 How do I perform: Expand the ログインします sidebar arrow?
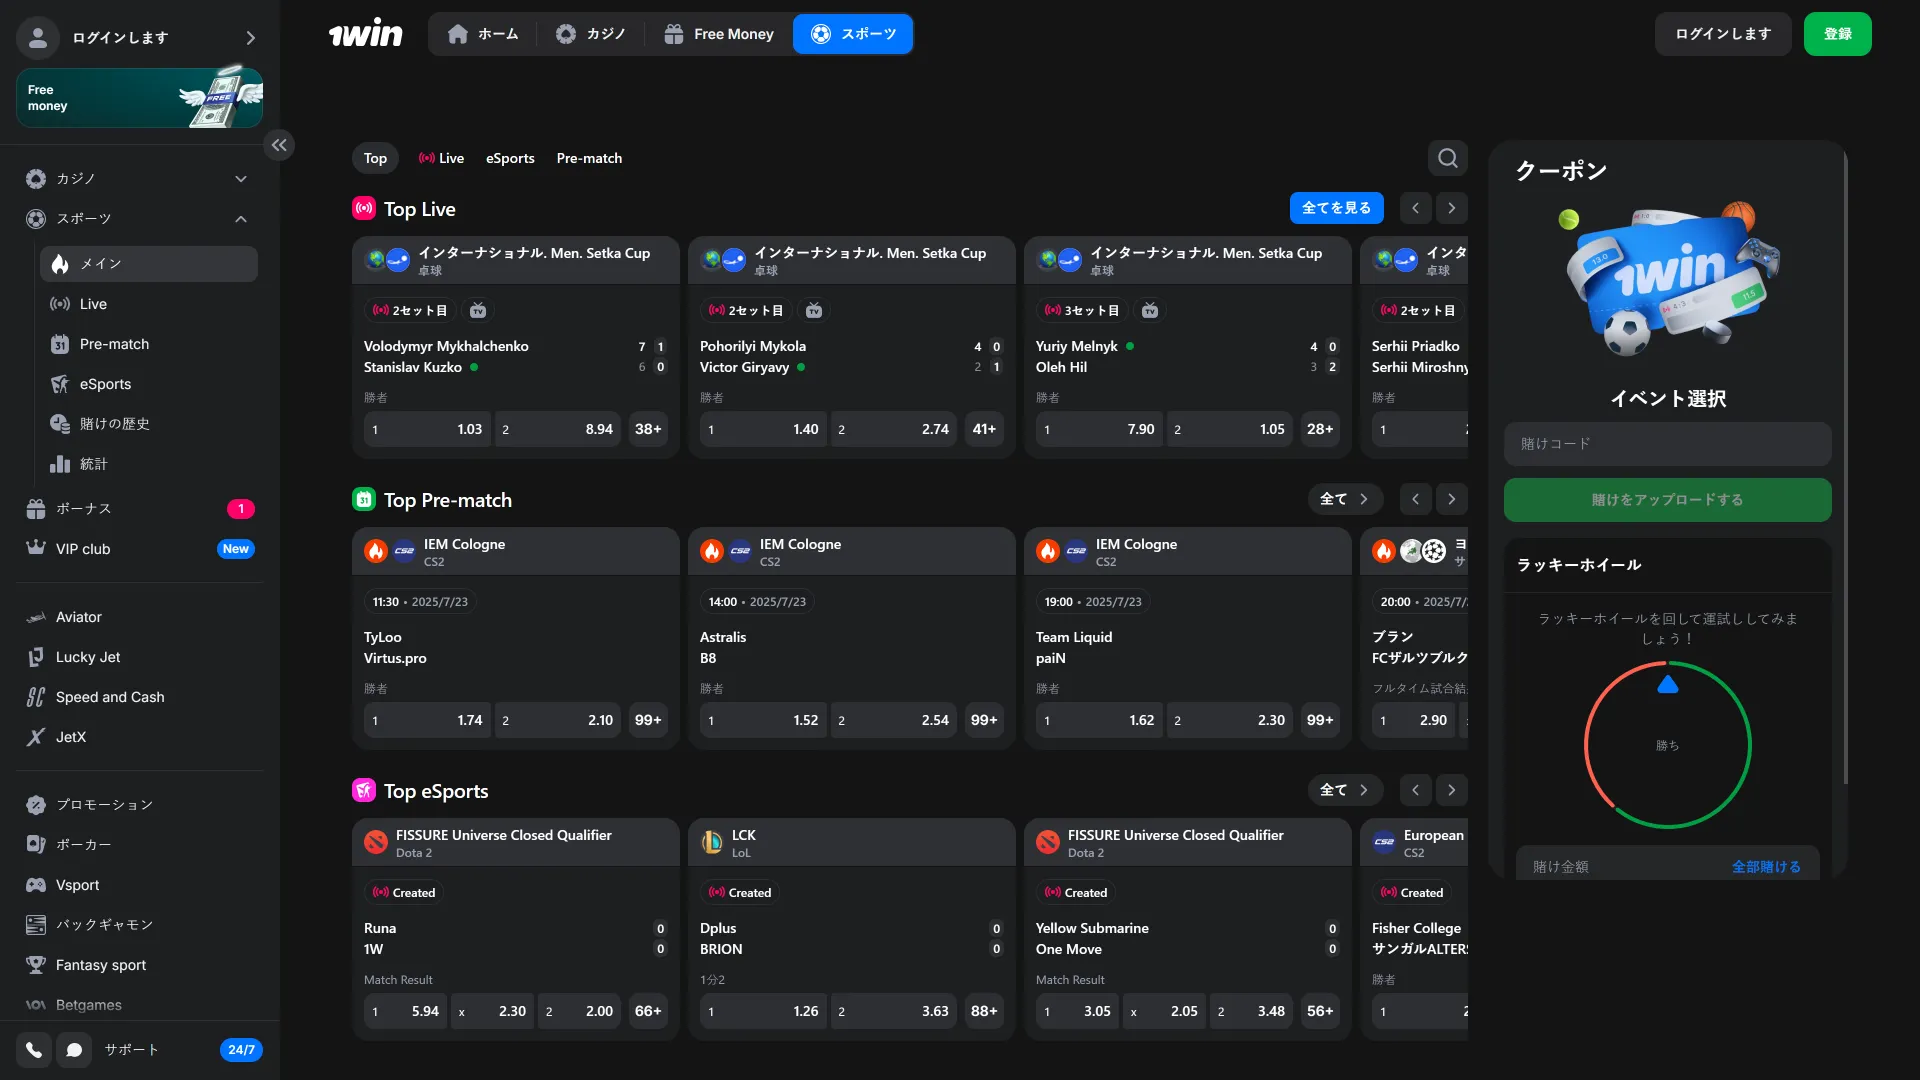point(250,38)
